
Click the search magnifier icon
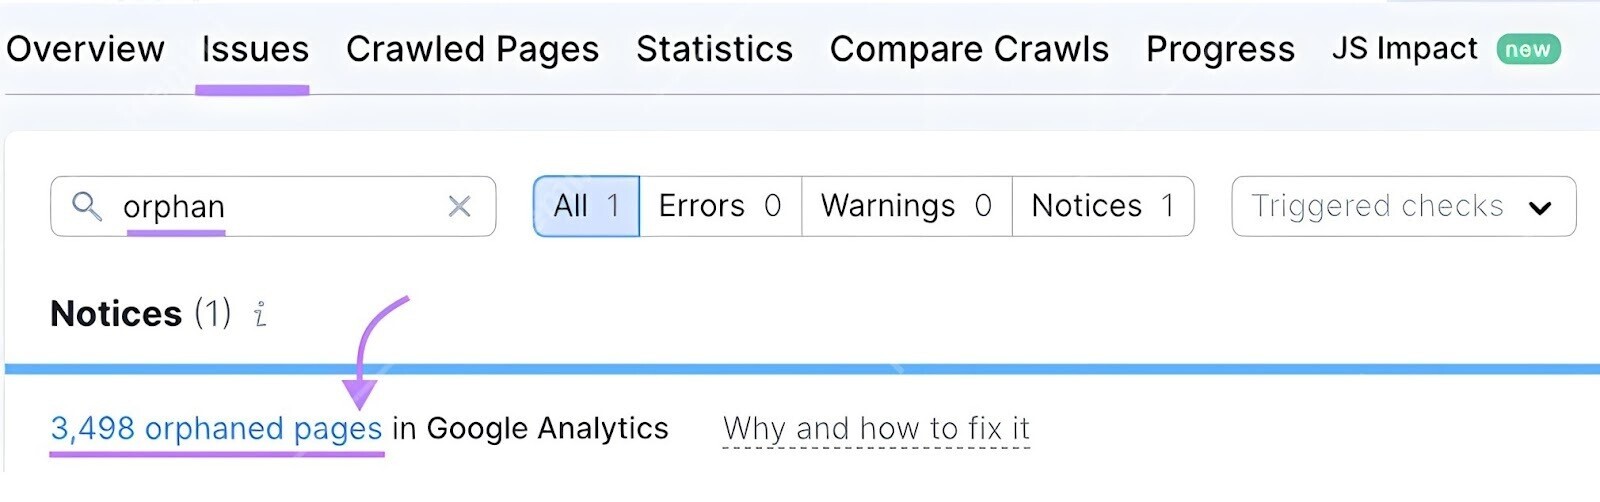(87, 206)
